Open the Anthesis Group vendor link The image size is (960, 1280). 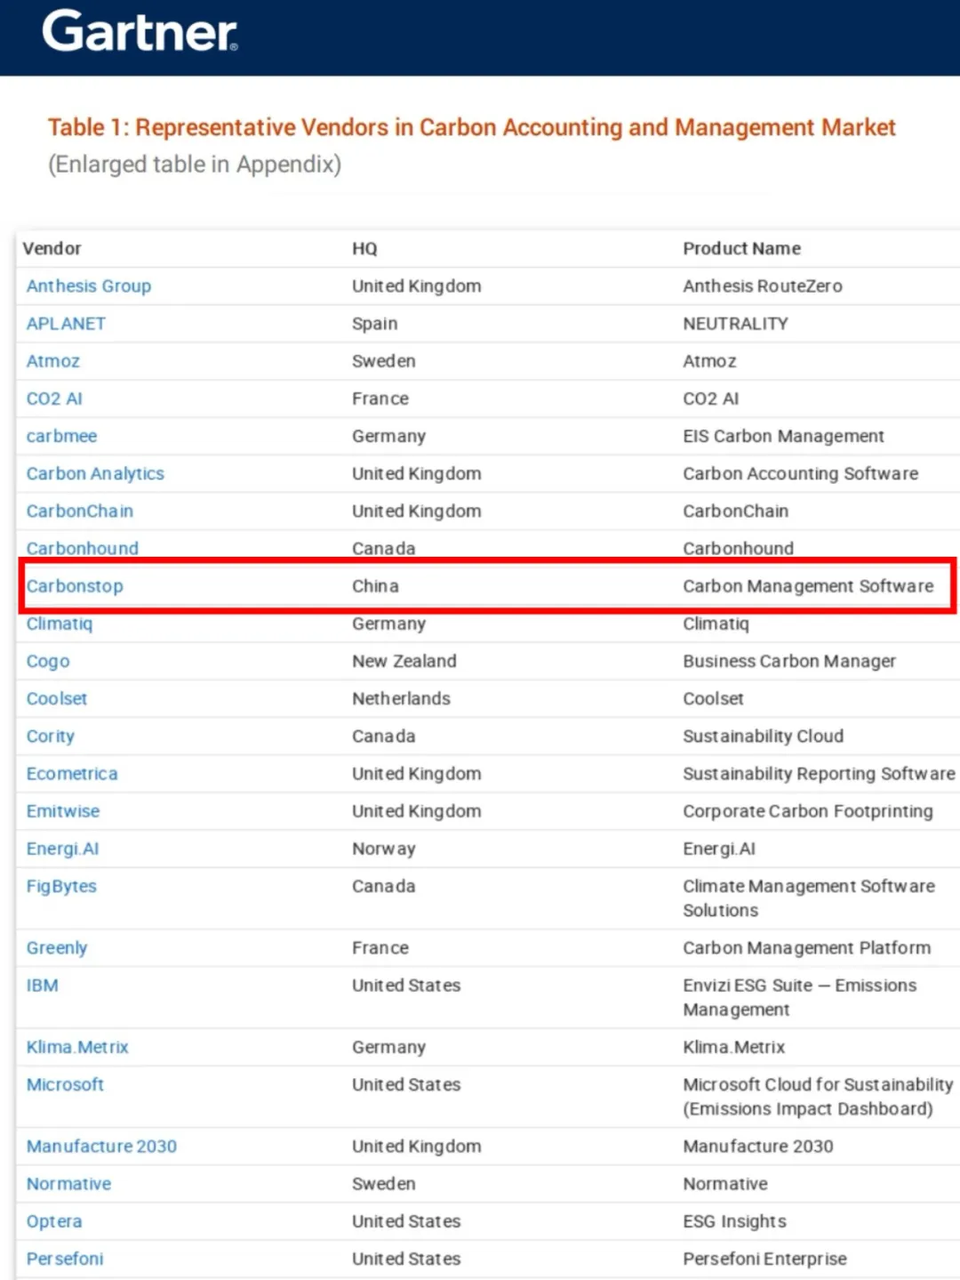click(x=88, y=286)
